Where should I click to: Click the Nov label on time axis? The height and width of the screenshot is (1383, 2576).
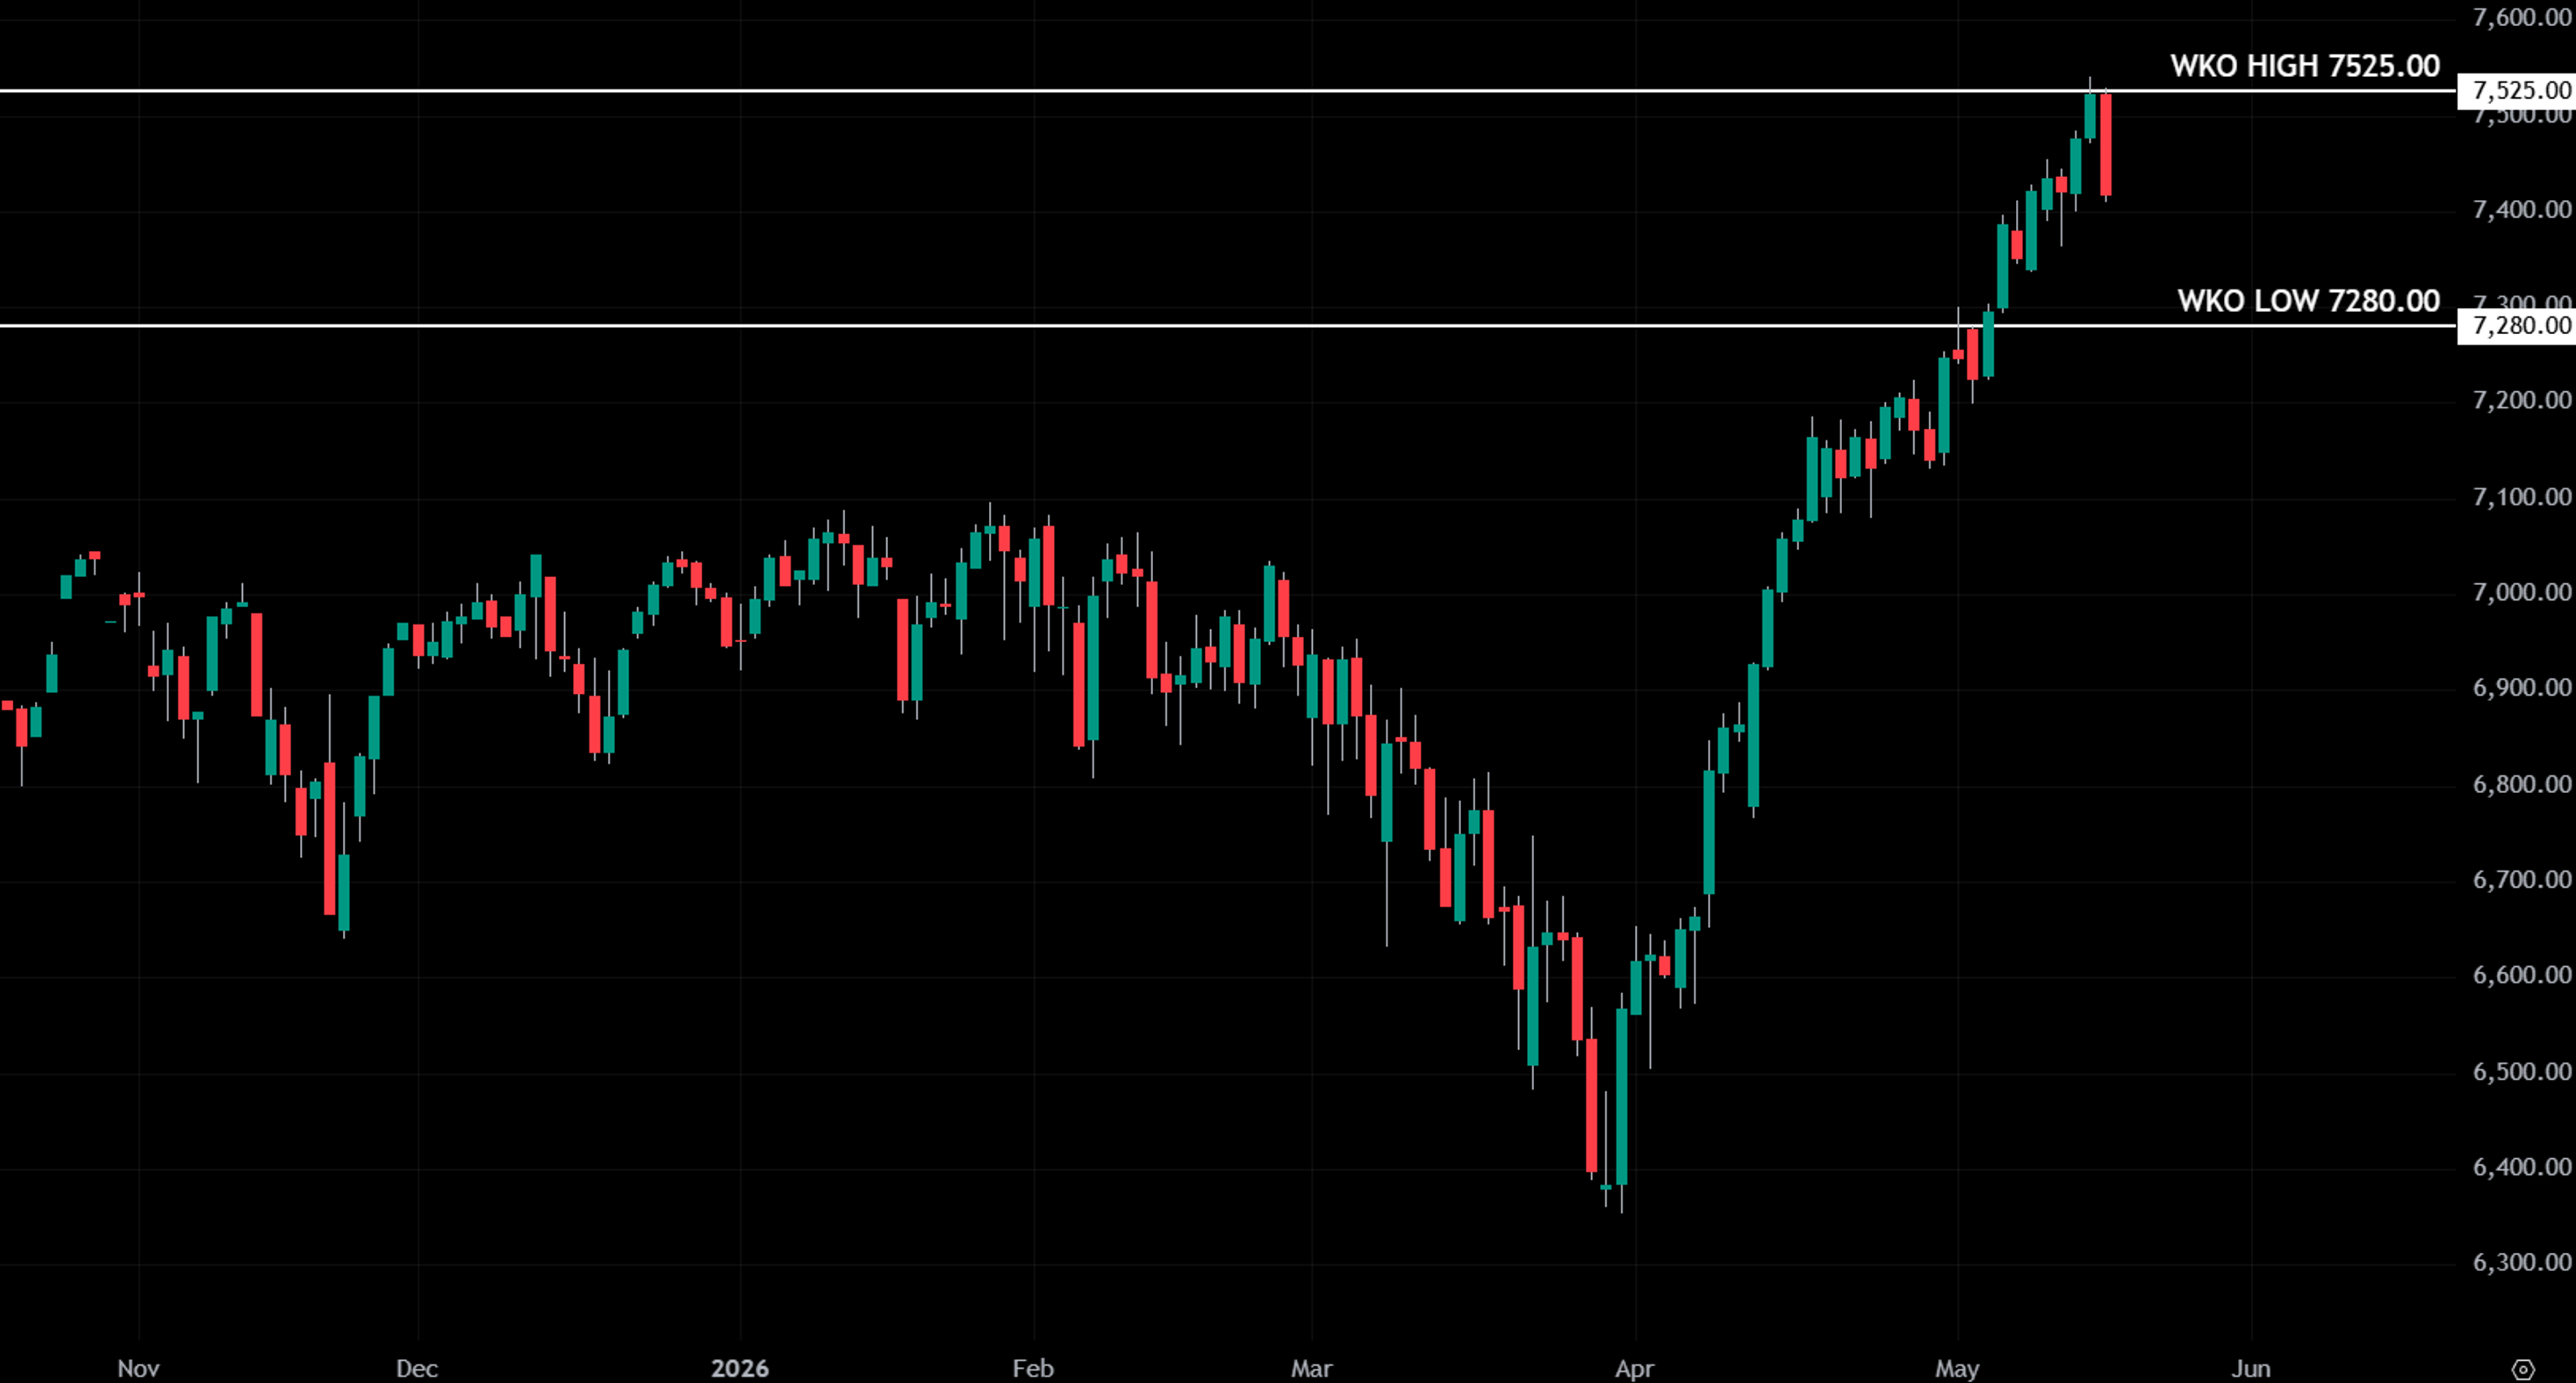tap(138, 1368)
